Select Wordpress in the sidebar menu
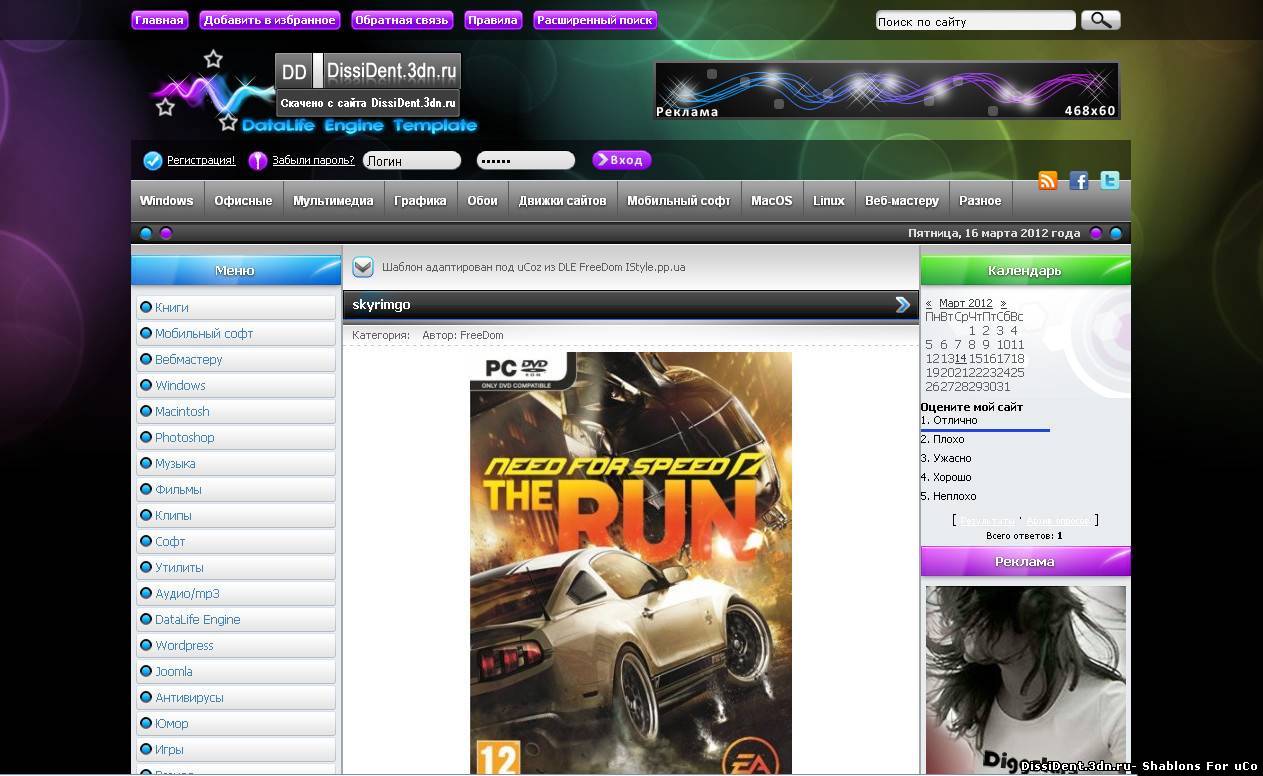The height and width of the screenshot is (776, 1263). 236,645
